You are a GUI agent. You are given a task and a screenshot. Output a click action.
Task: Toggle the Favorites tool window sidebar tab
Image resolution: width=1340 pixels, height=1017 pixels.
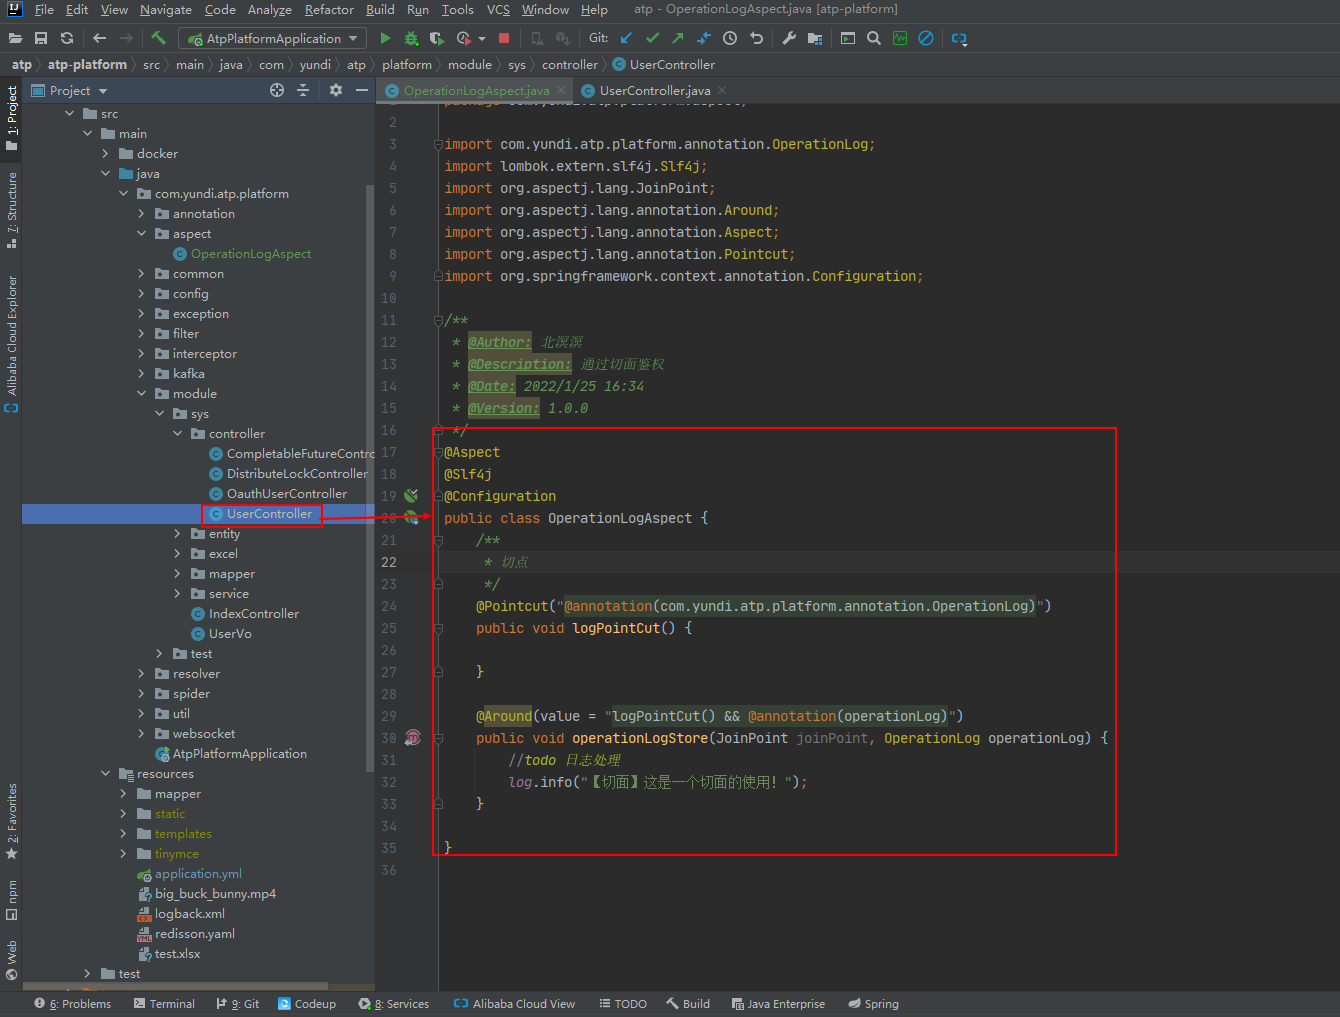(x=12, y=820)
